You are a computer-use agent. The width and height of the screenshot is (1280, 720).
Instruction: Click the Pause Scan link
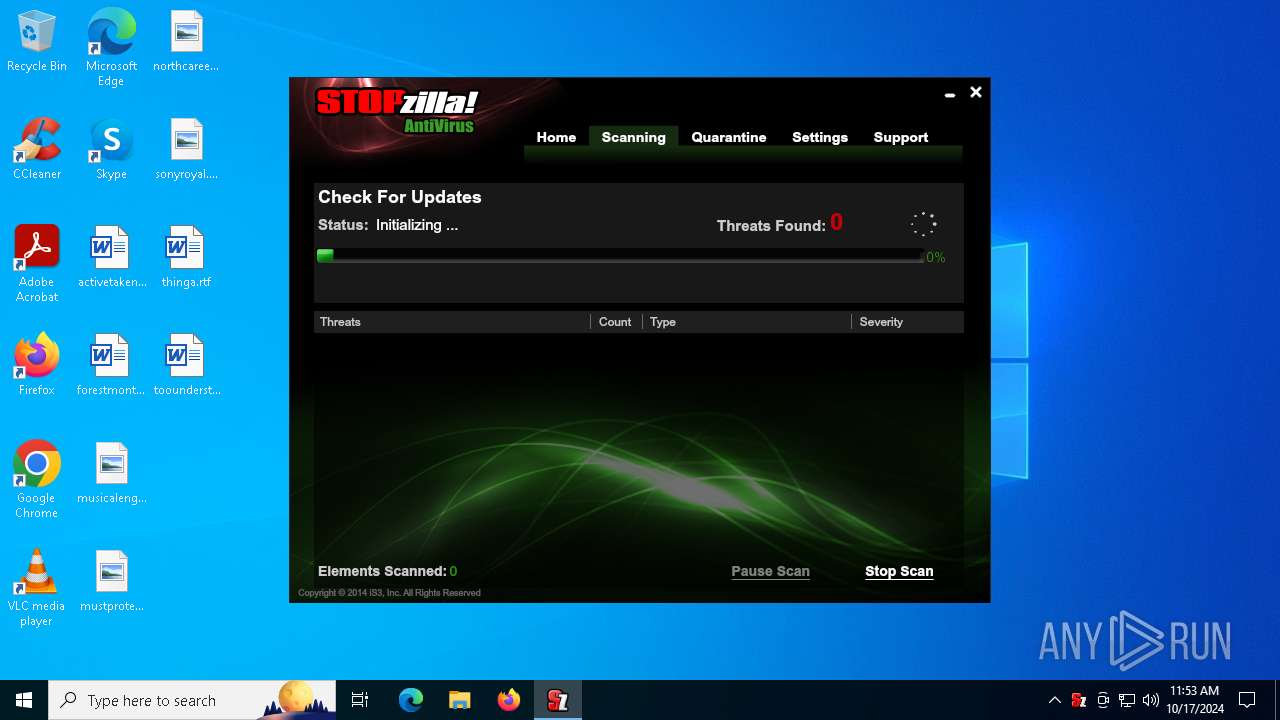click(x=770, y=571)
